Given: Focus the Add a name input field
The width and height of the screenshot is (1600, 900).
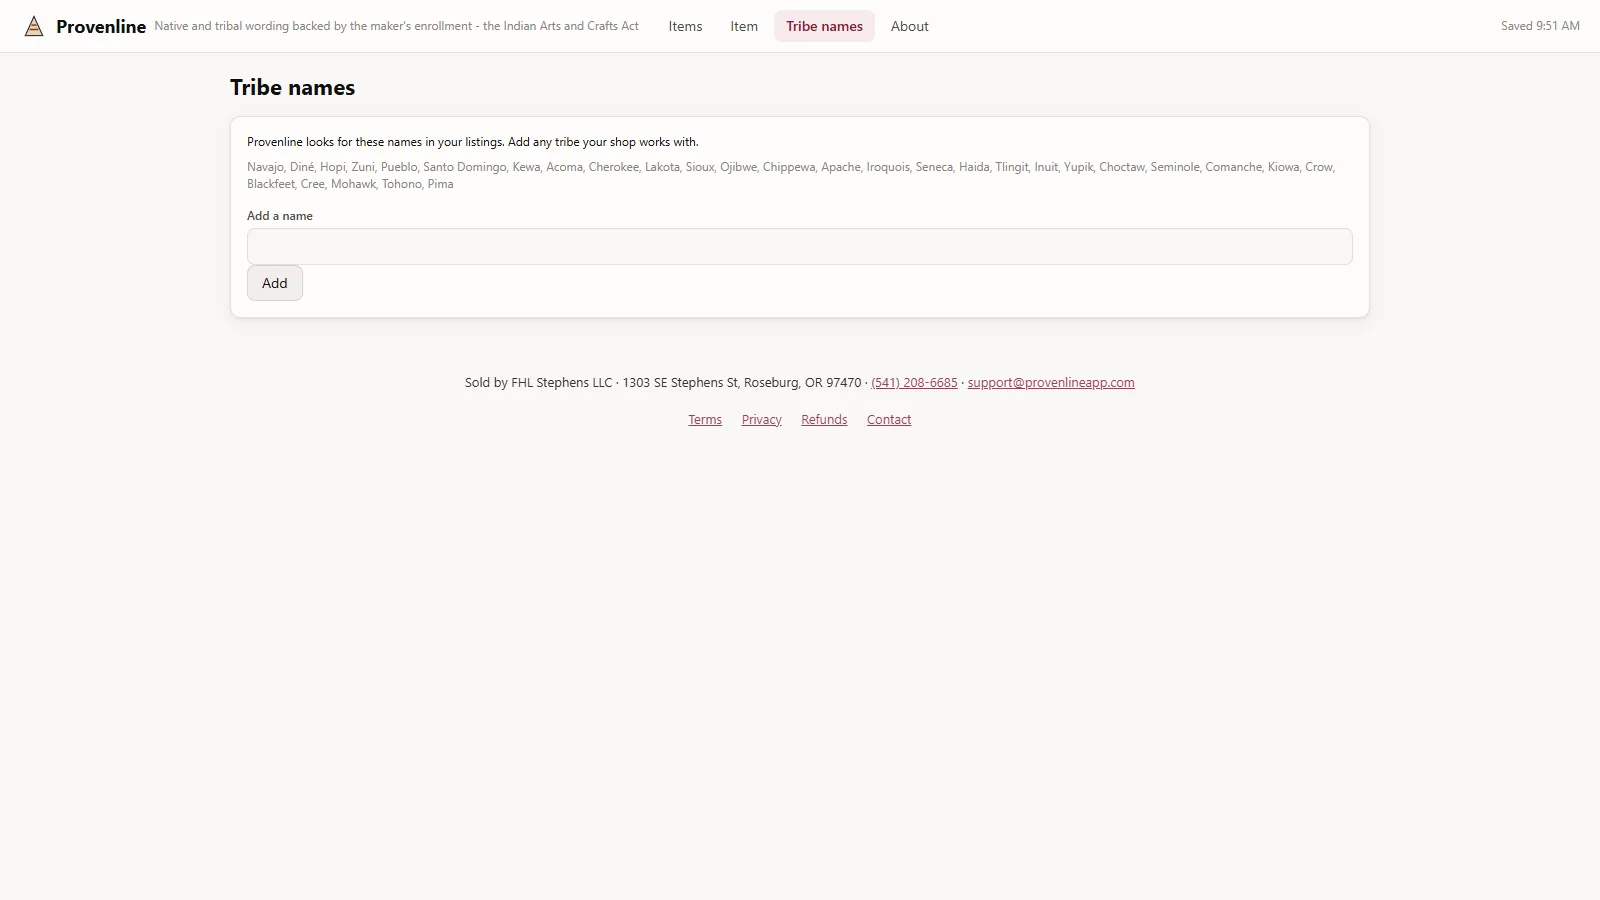Looking at the screenshot, I should (x=800, y=247).
